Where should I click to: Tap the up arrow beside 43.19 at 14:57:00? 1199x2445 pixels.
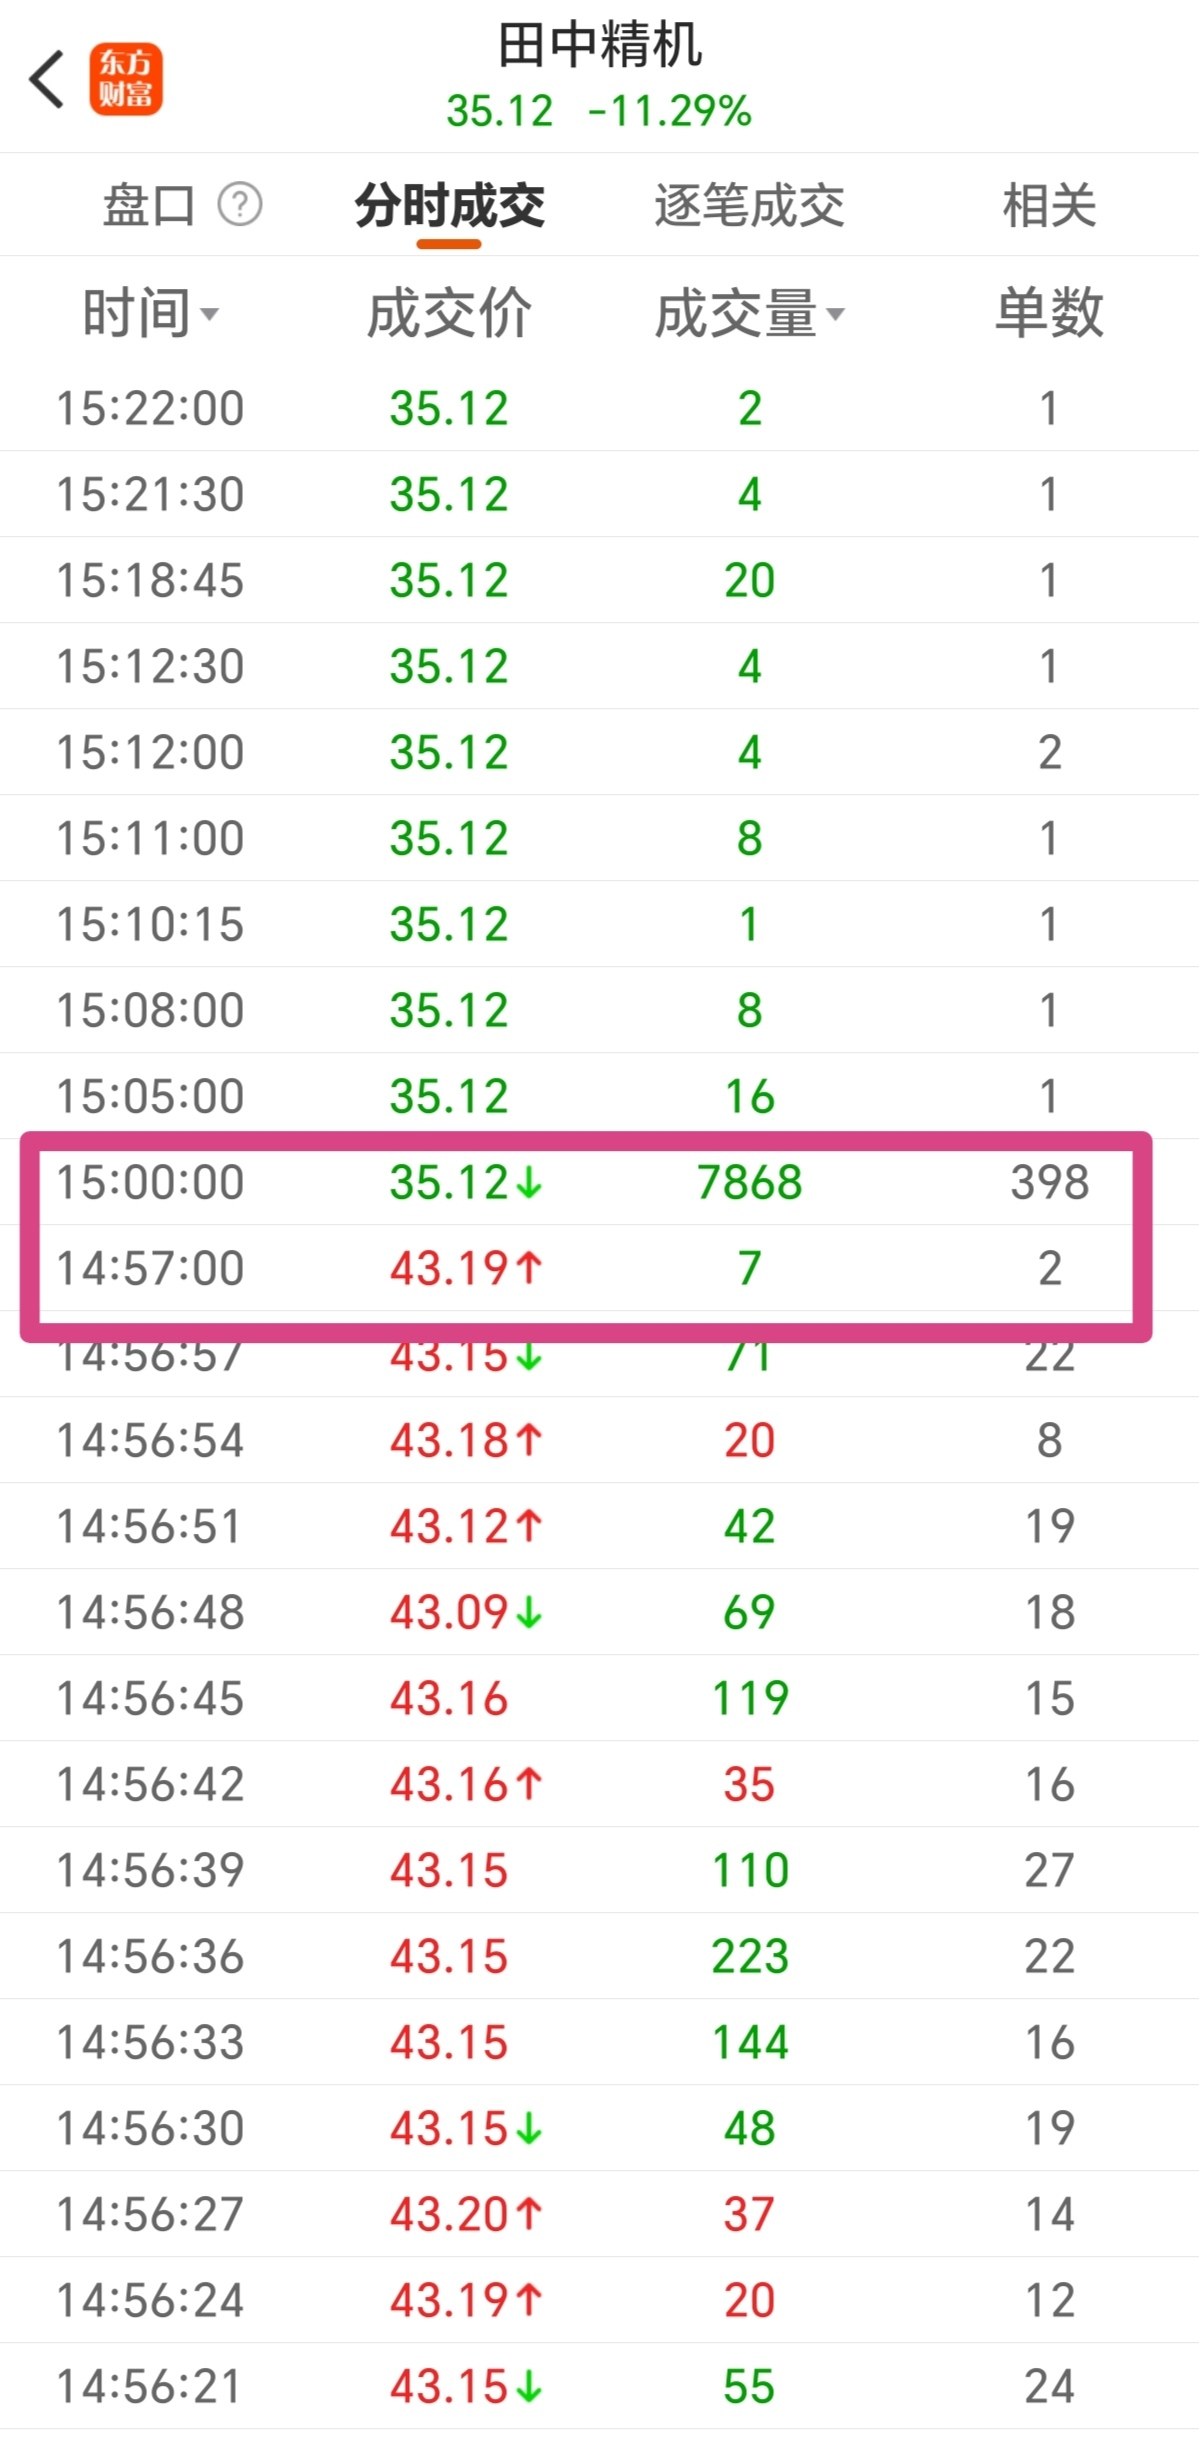point(529,1269)
